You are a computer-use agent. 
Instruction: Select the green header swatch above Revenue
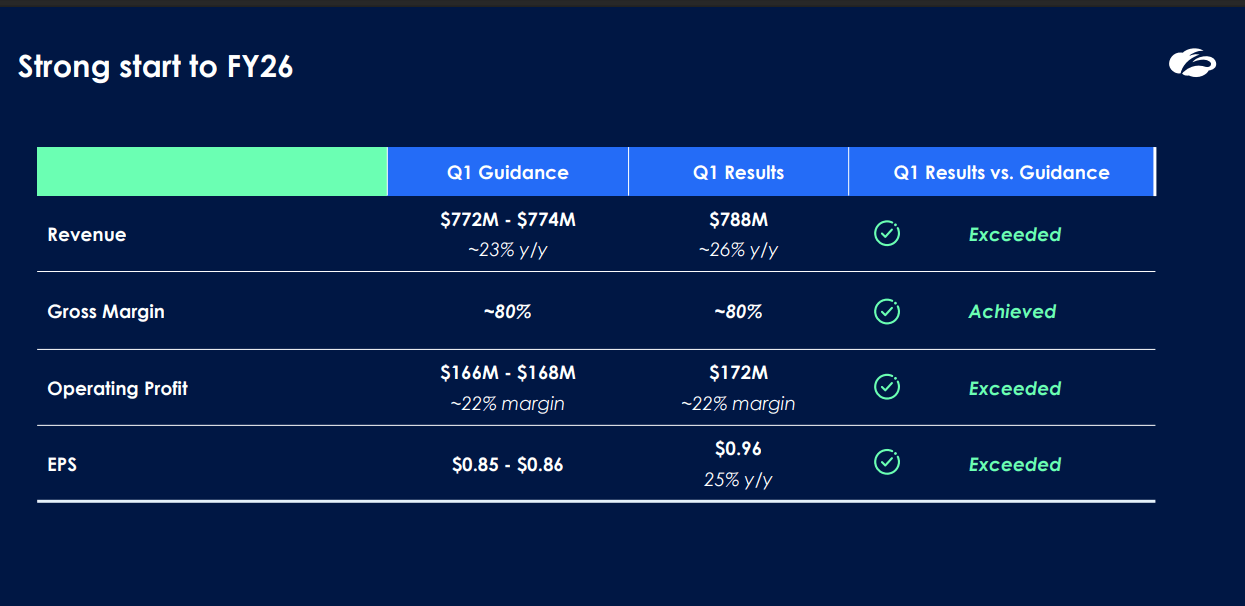pos(211,171)
